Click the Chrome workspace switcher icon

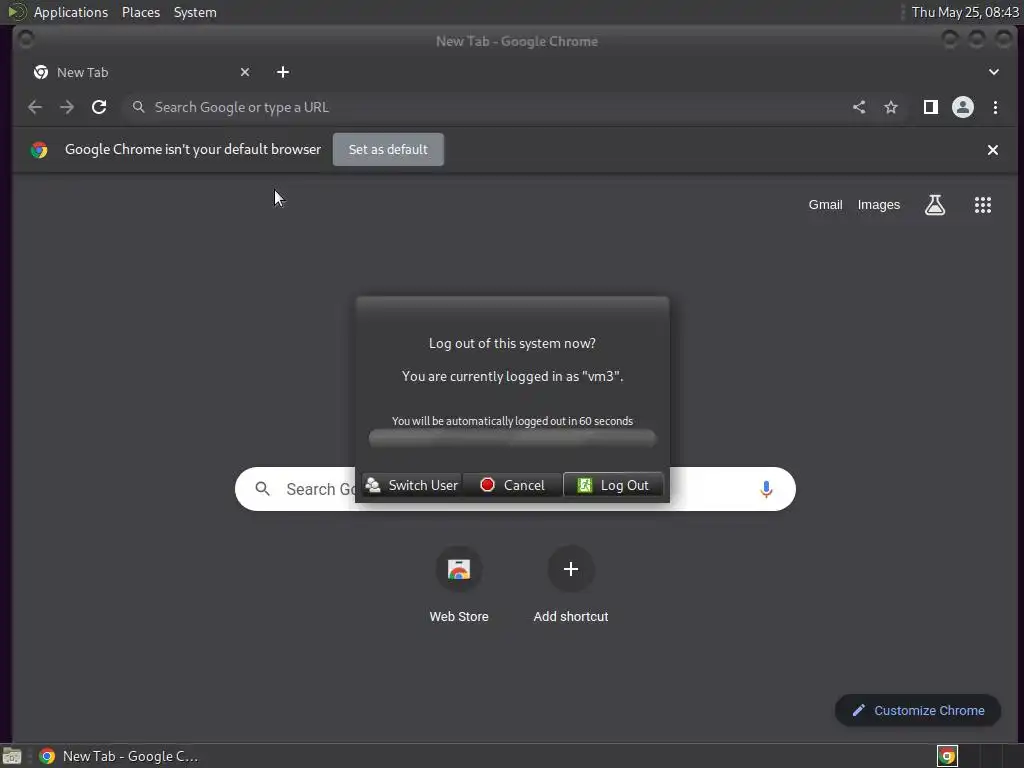coord(947,756)
